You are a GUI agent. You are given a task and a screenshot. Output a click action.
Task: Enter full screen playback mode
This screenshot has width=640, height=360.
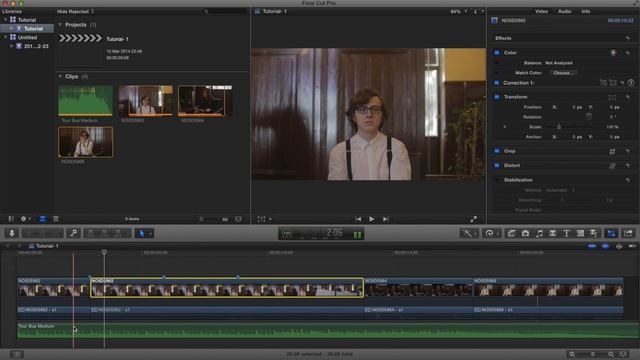[473, 219]
